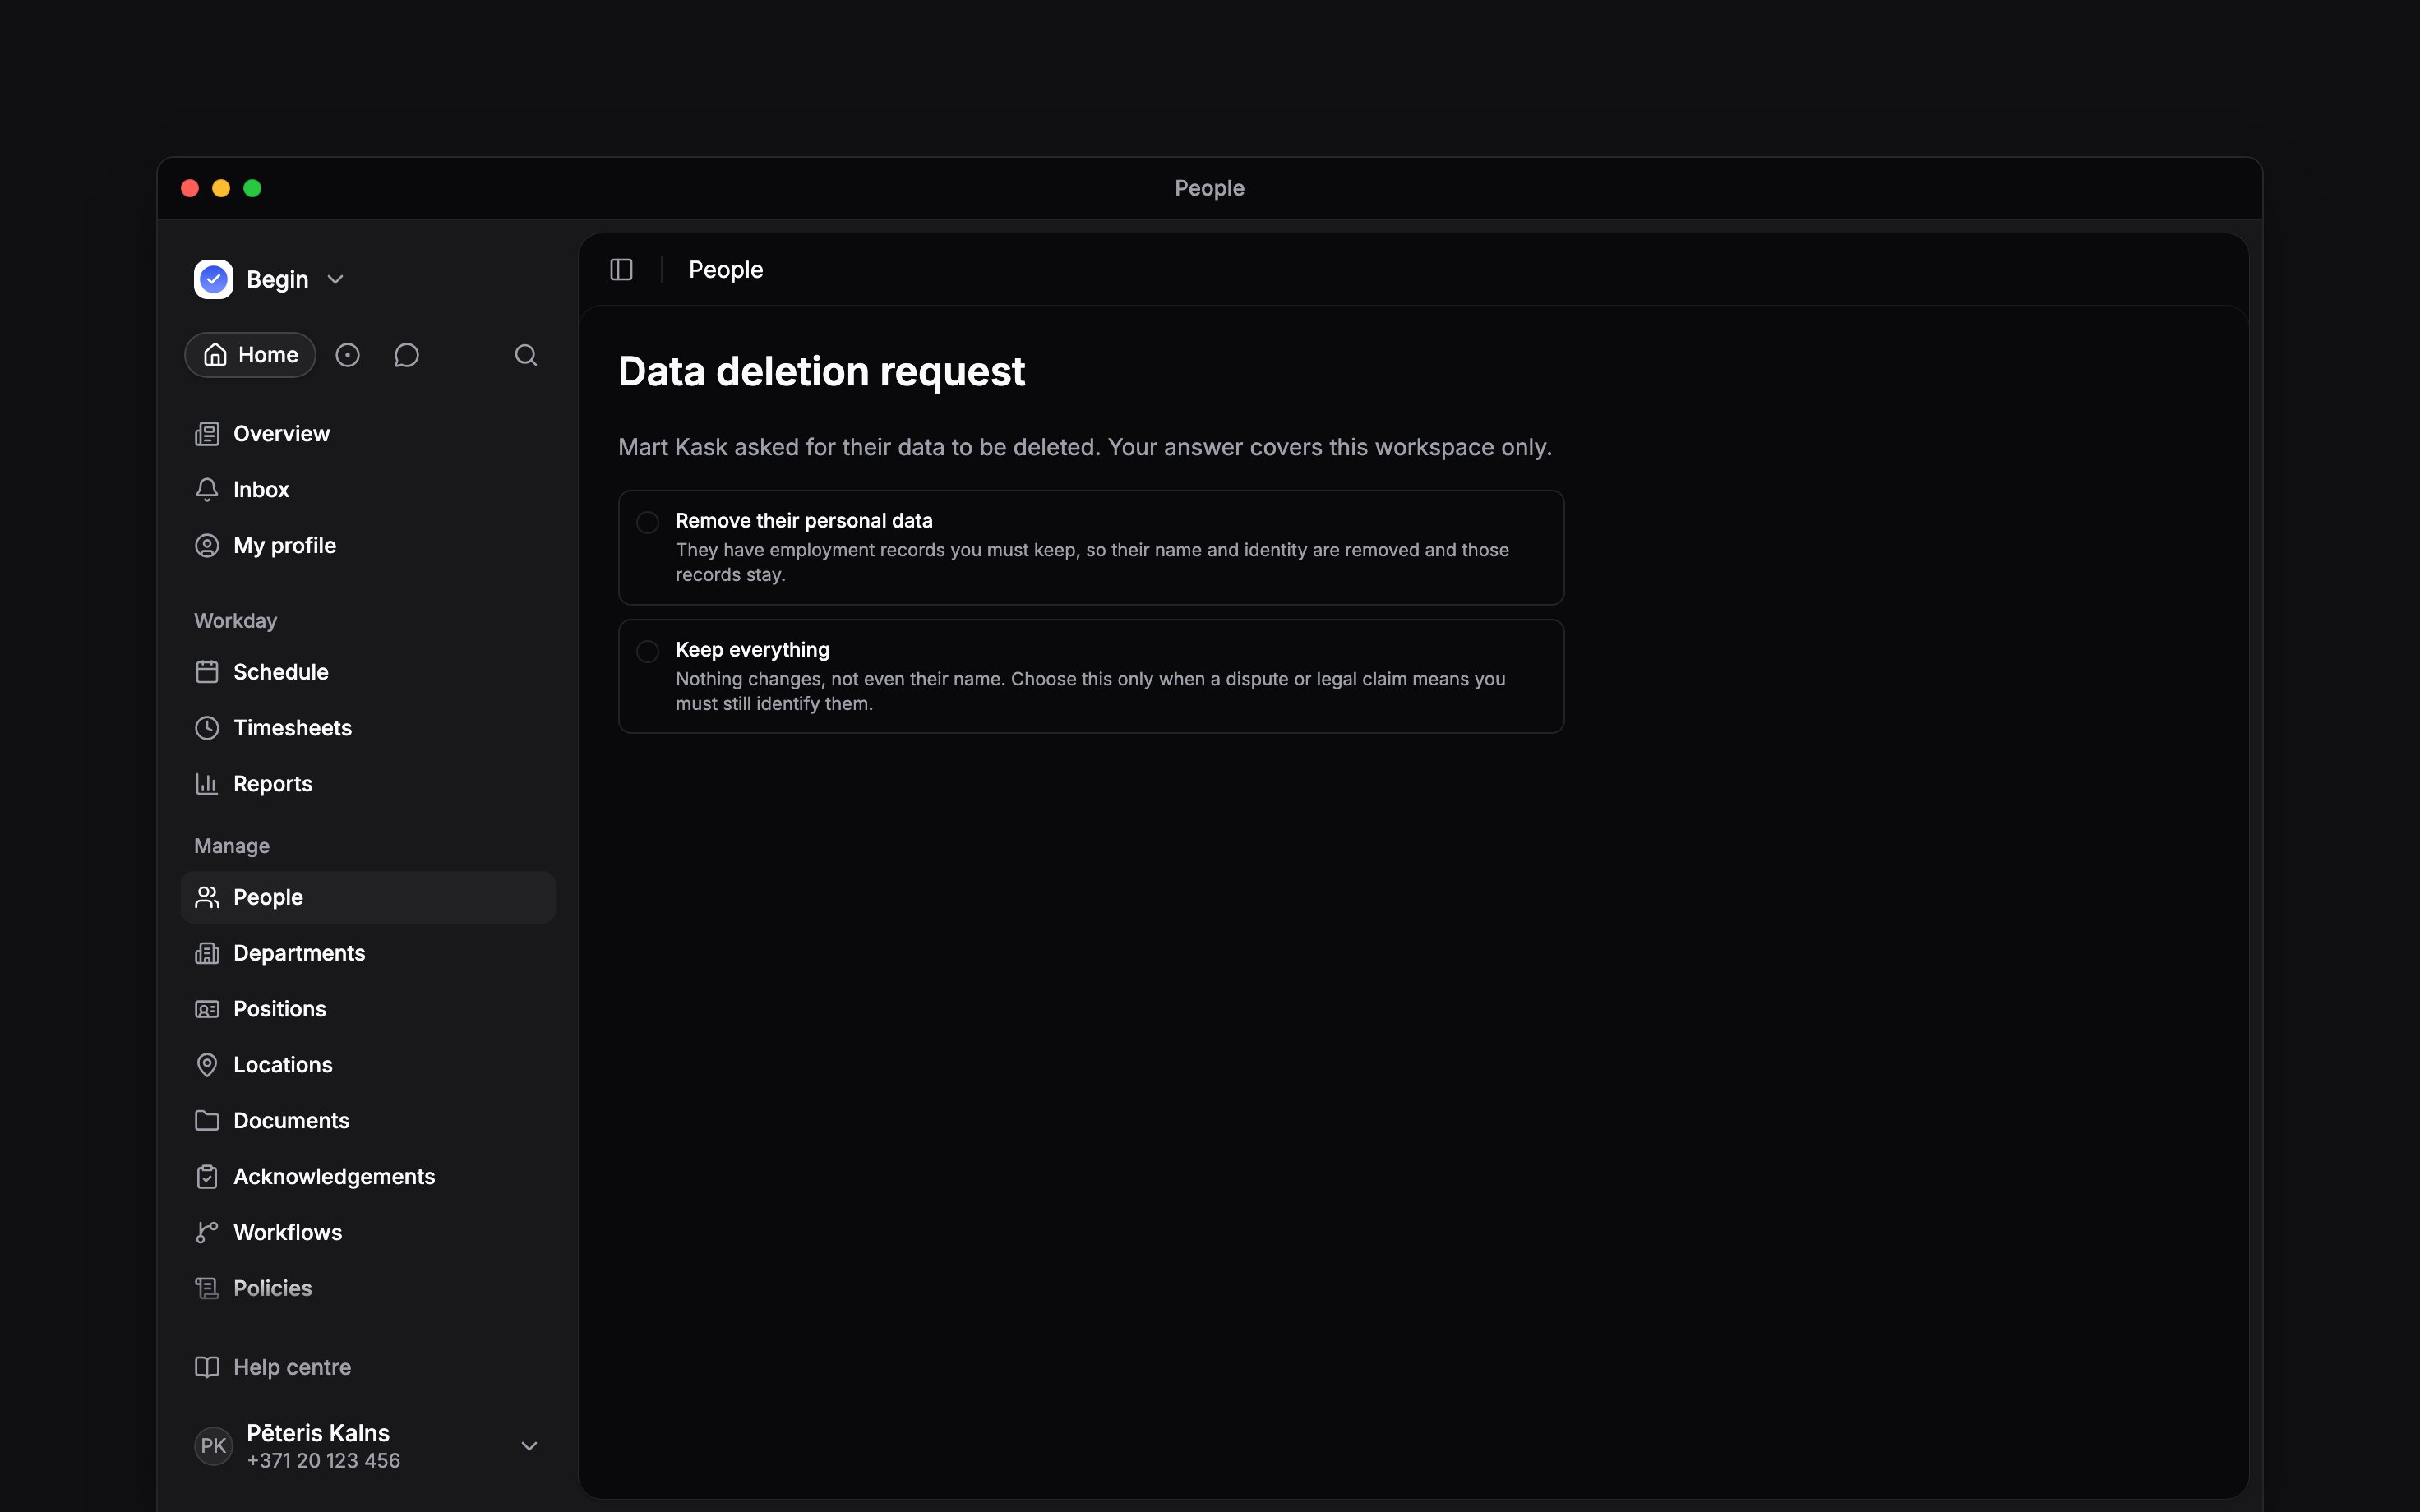2420x1512 pixels.
Task: Go to Positions
Action: click(368, 1009)
